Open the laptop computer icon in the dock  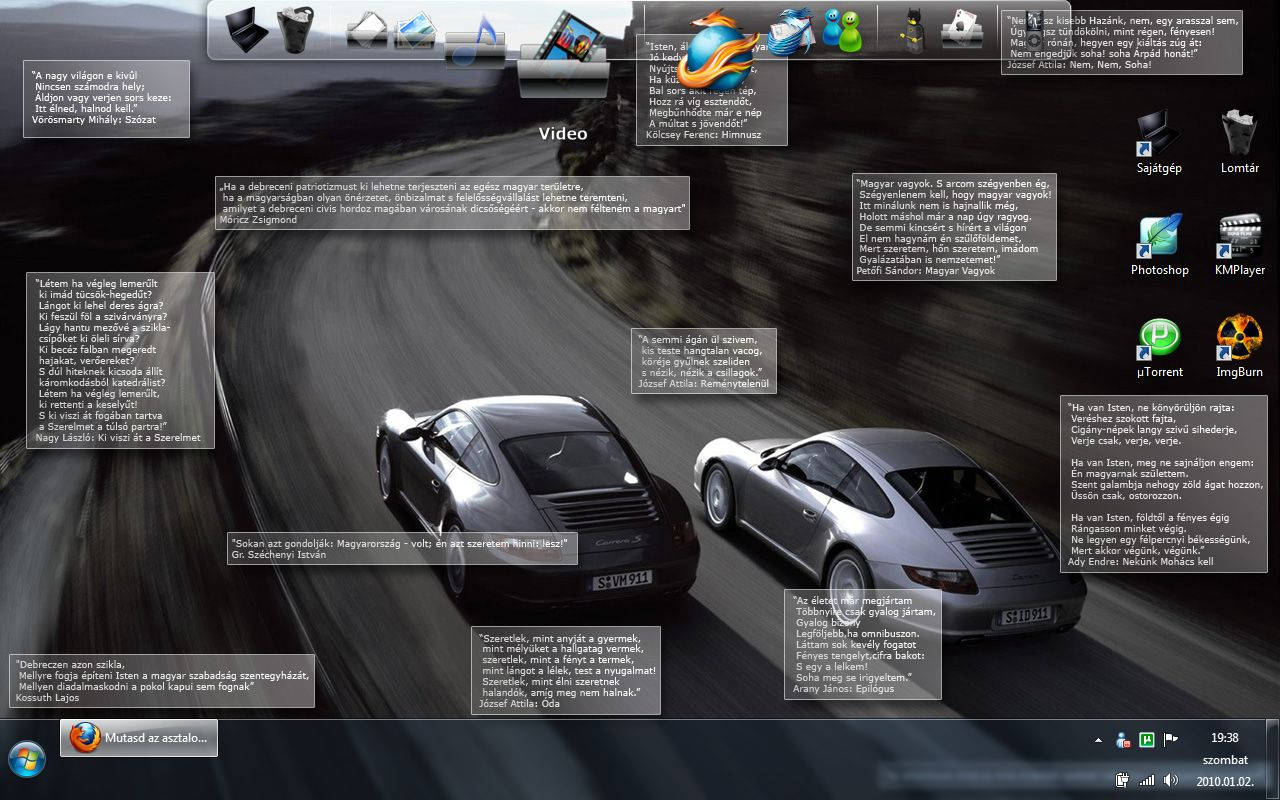pos(246,29)
